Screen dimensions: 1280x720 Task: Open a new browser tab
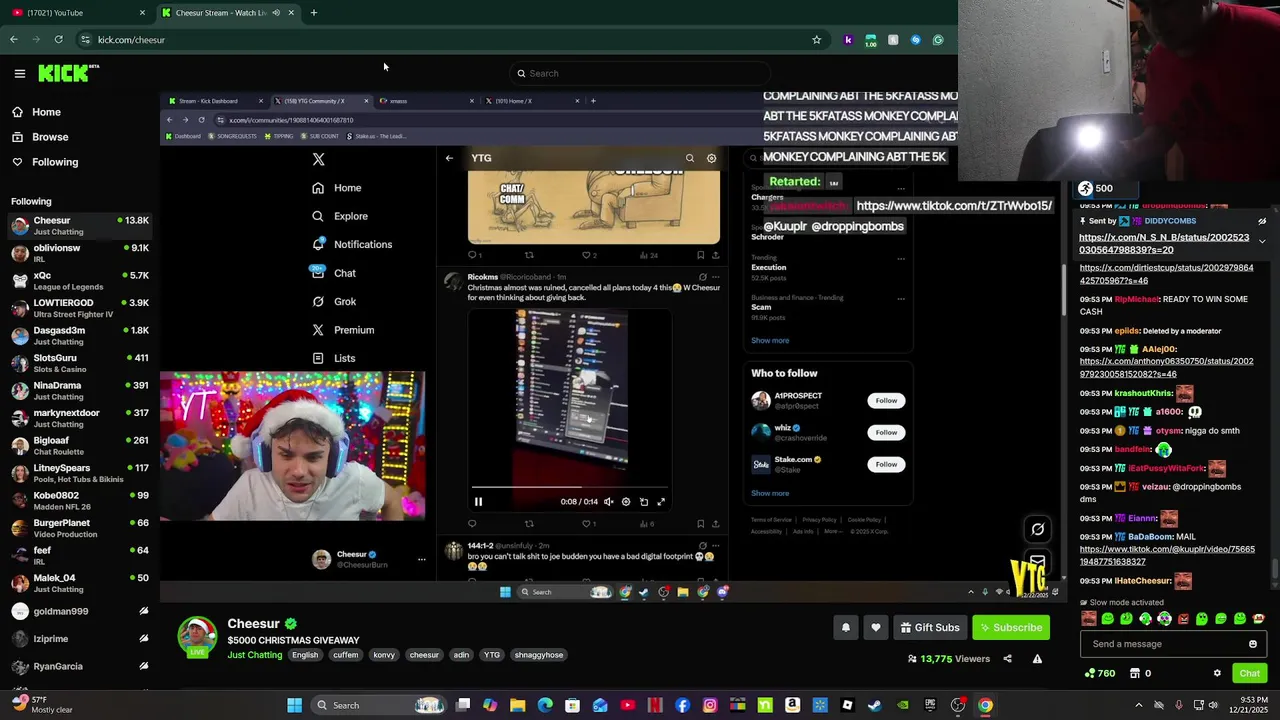314,13
